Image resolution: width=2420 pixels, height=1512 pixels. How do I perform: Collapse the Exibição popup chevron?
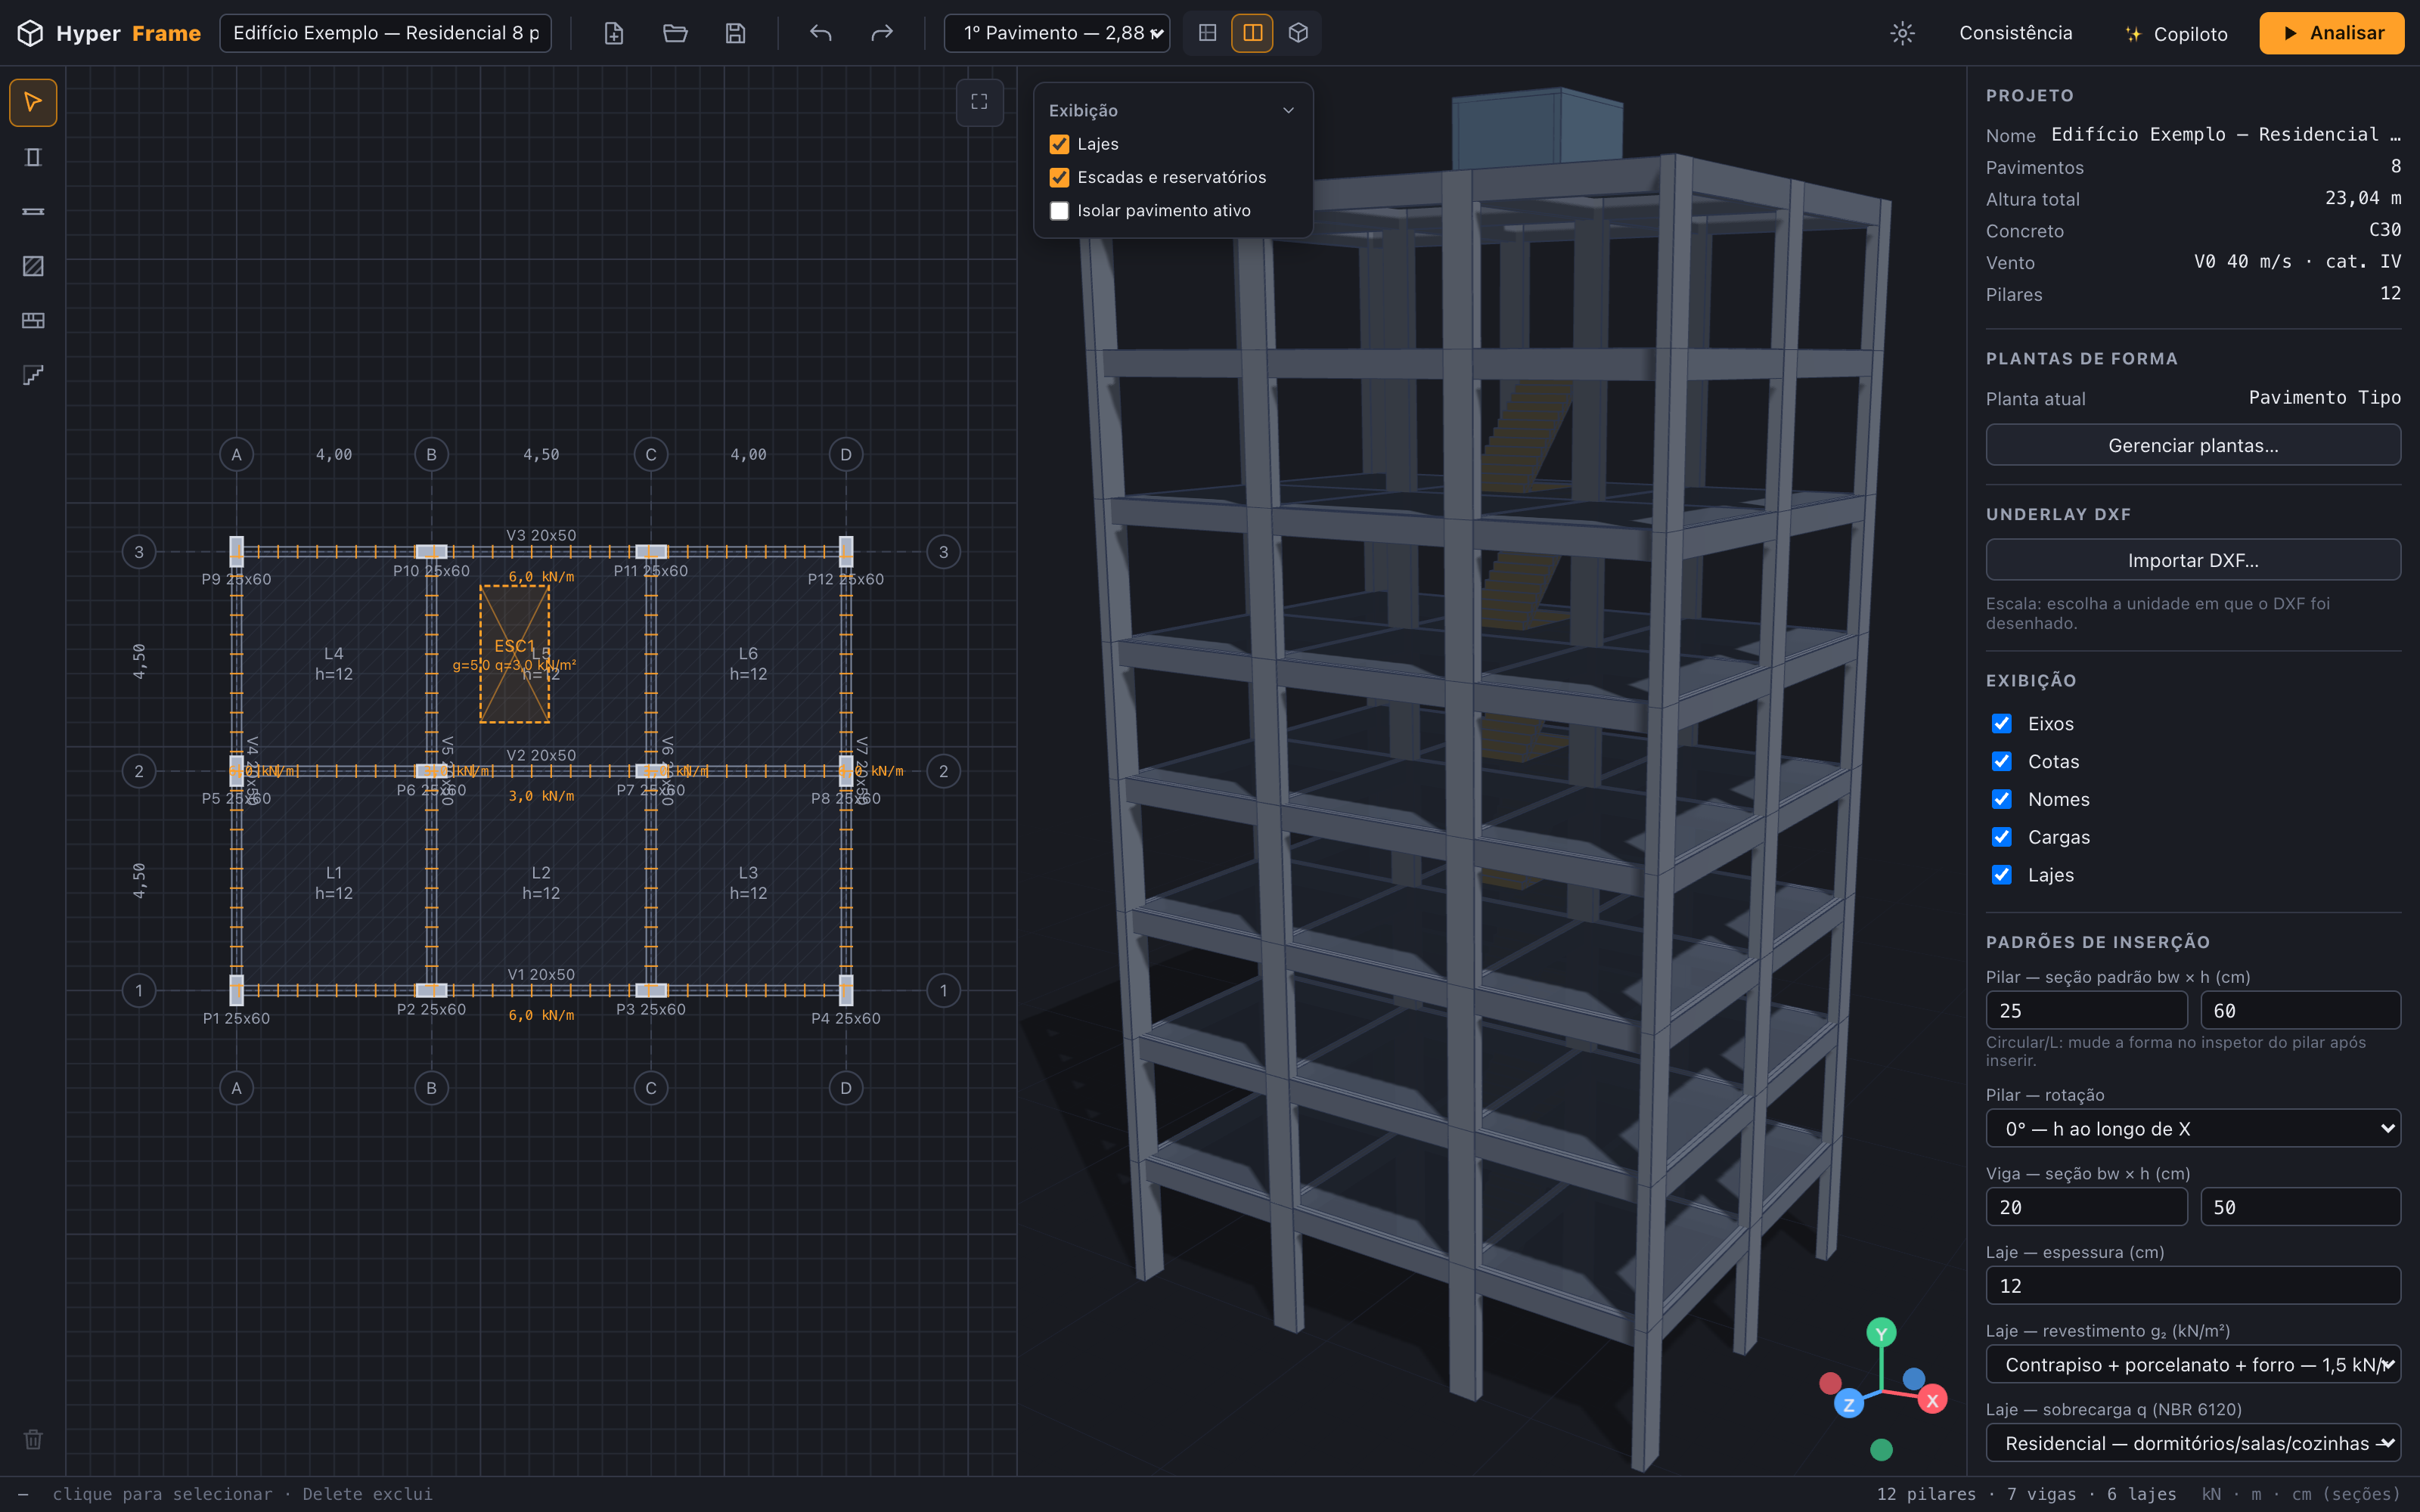click(x=1288, y=110)
